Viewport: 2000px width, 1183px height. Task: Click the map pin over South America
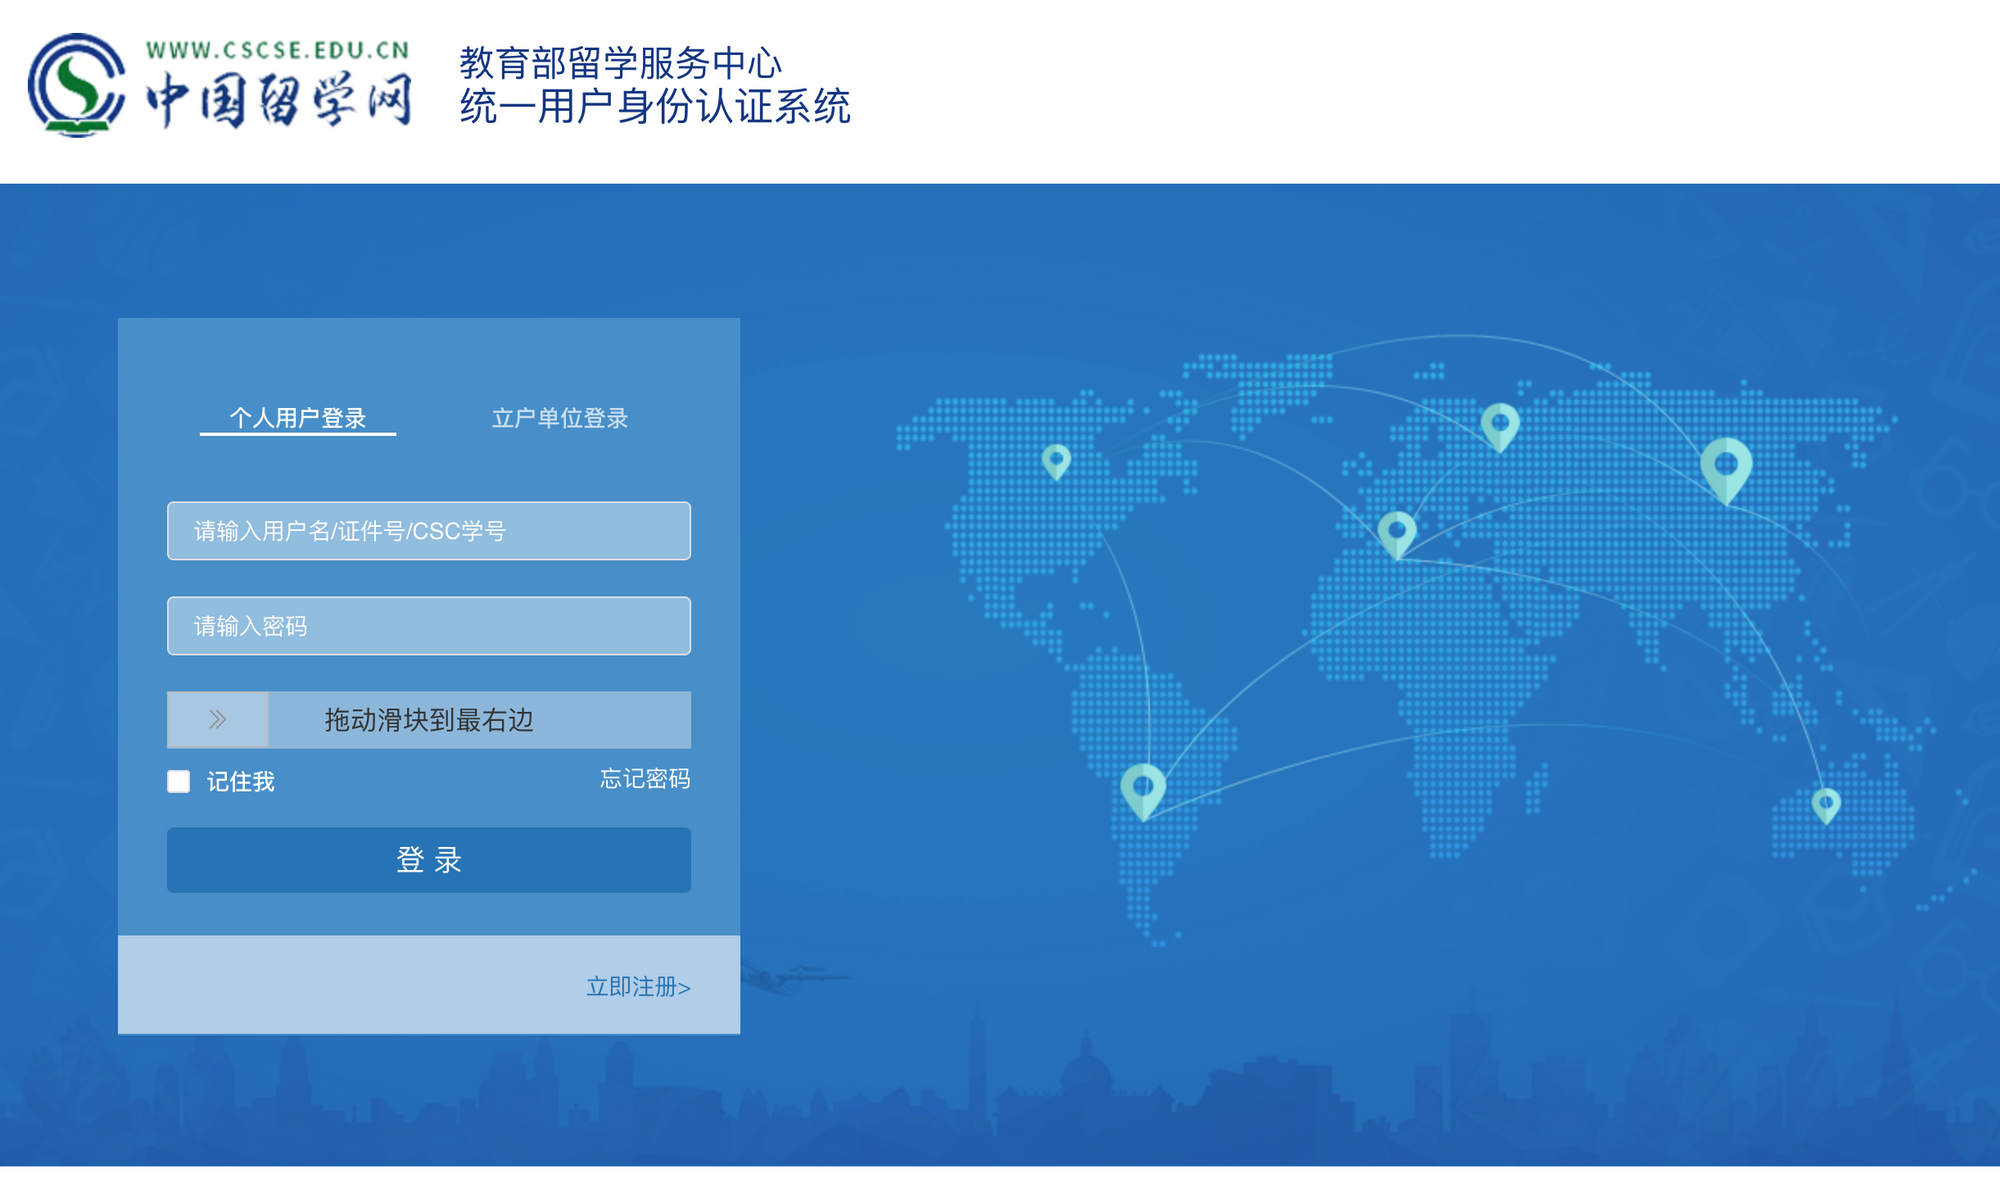(x=1143, y=788)
